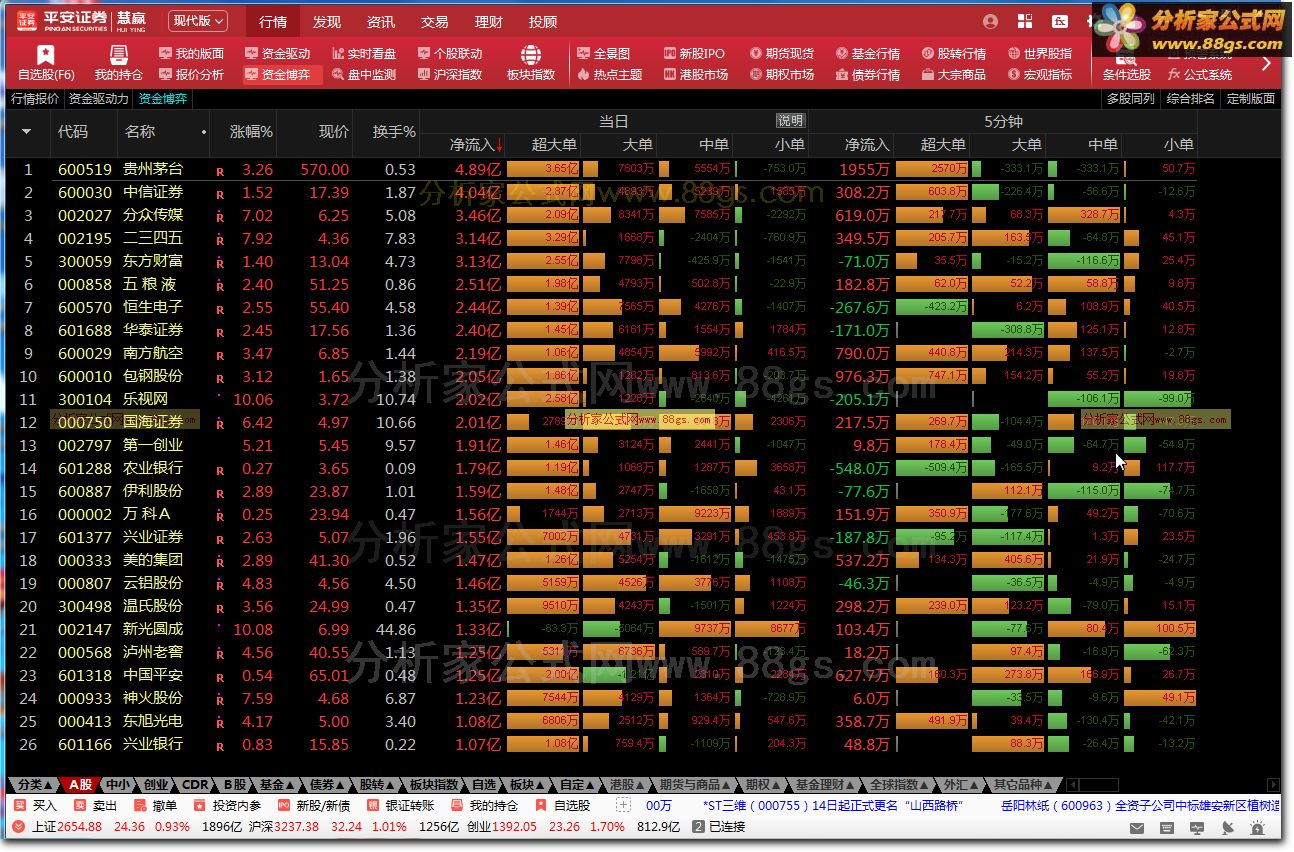This screenshot has height=852, width=1294.
Task: Expand 分类 bottom tab menu
Action: 35,785
